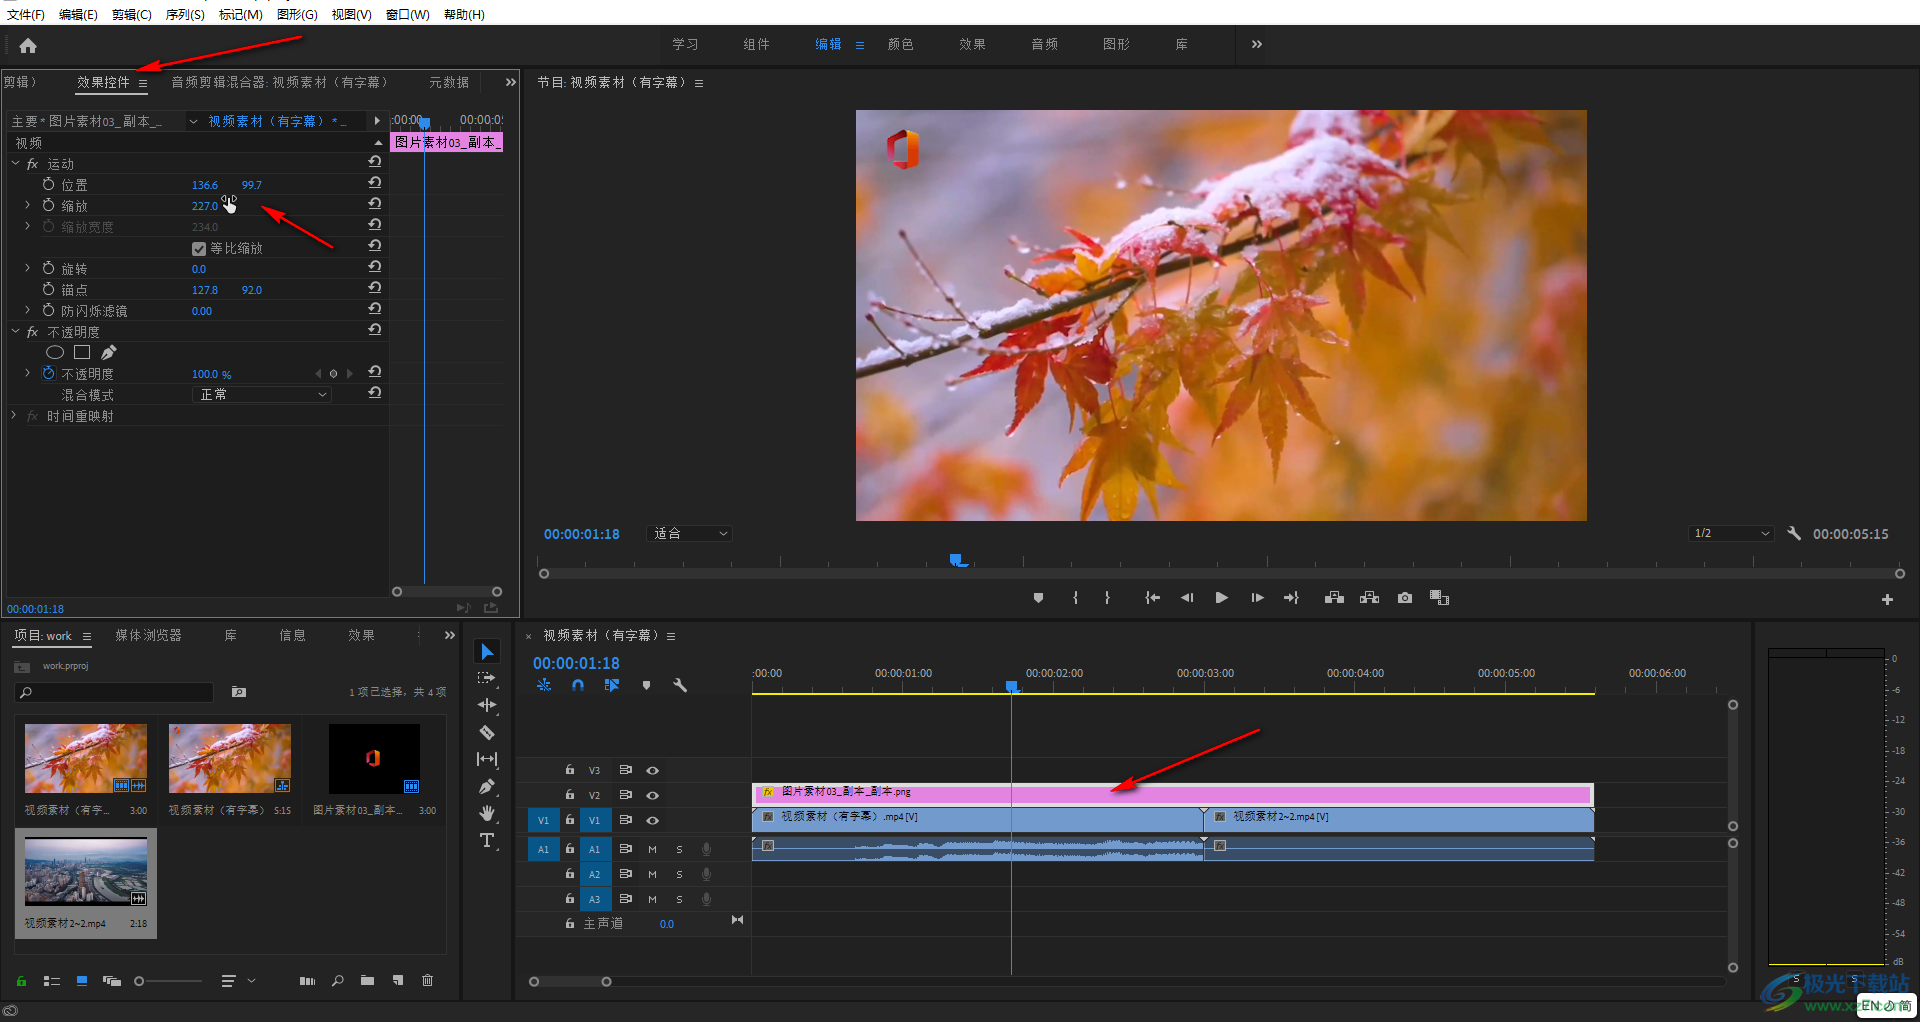Toggle animation stopwatch for rotation

(x=48, y=268)
